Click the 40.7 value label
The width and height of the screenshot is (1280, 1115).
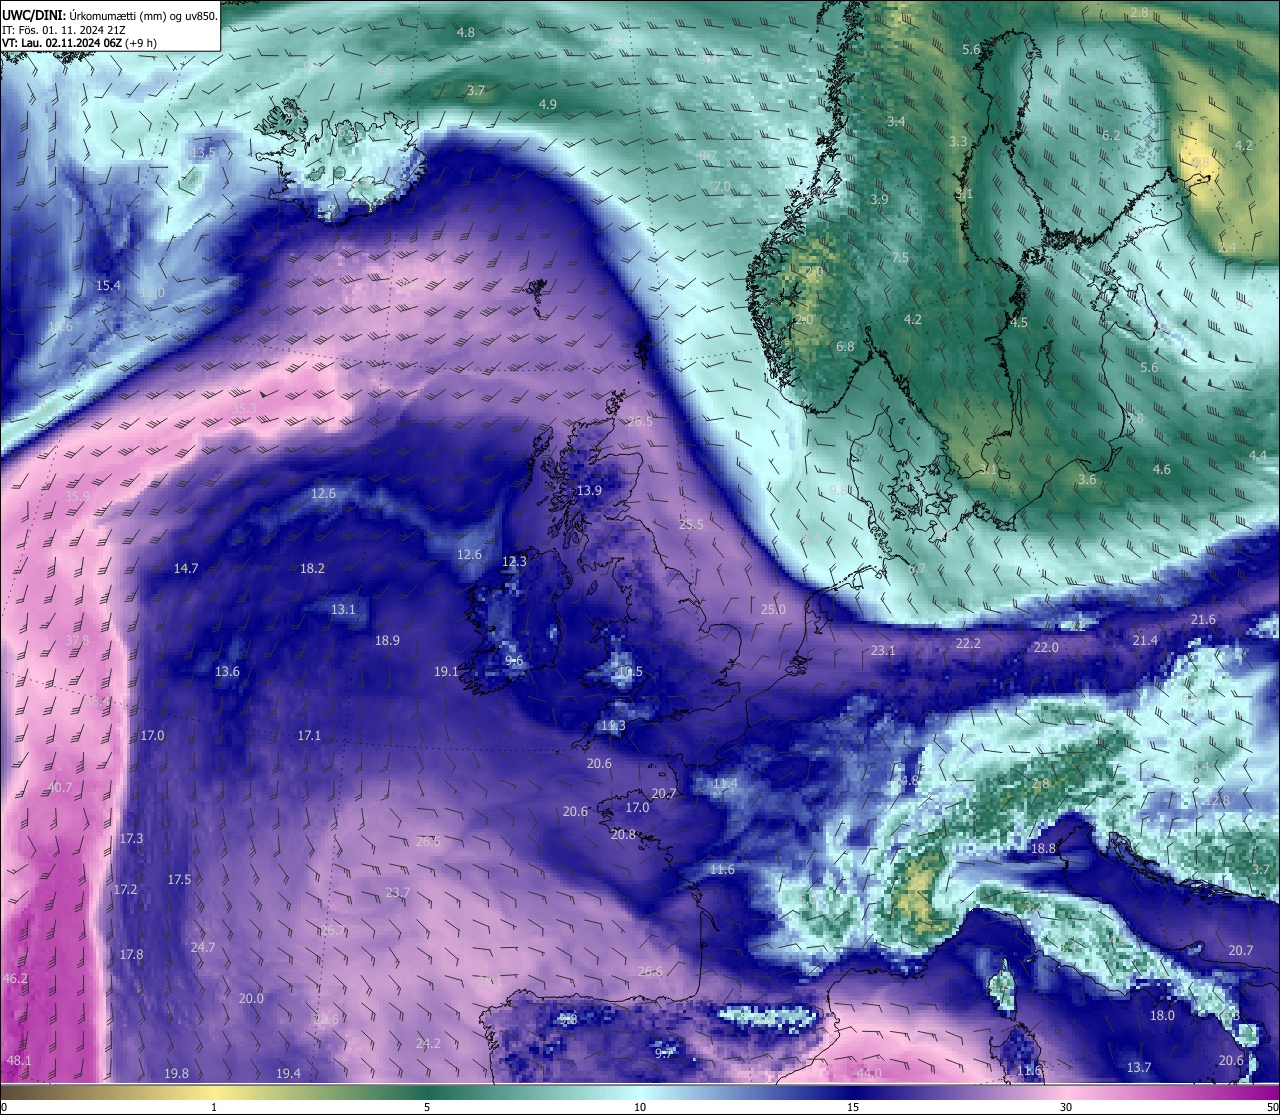pos(60,788)
